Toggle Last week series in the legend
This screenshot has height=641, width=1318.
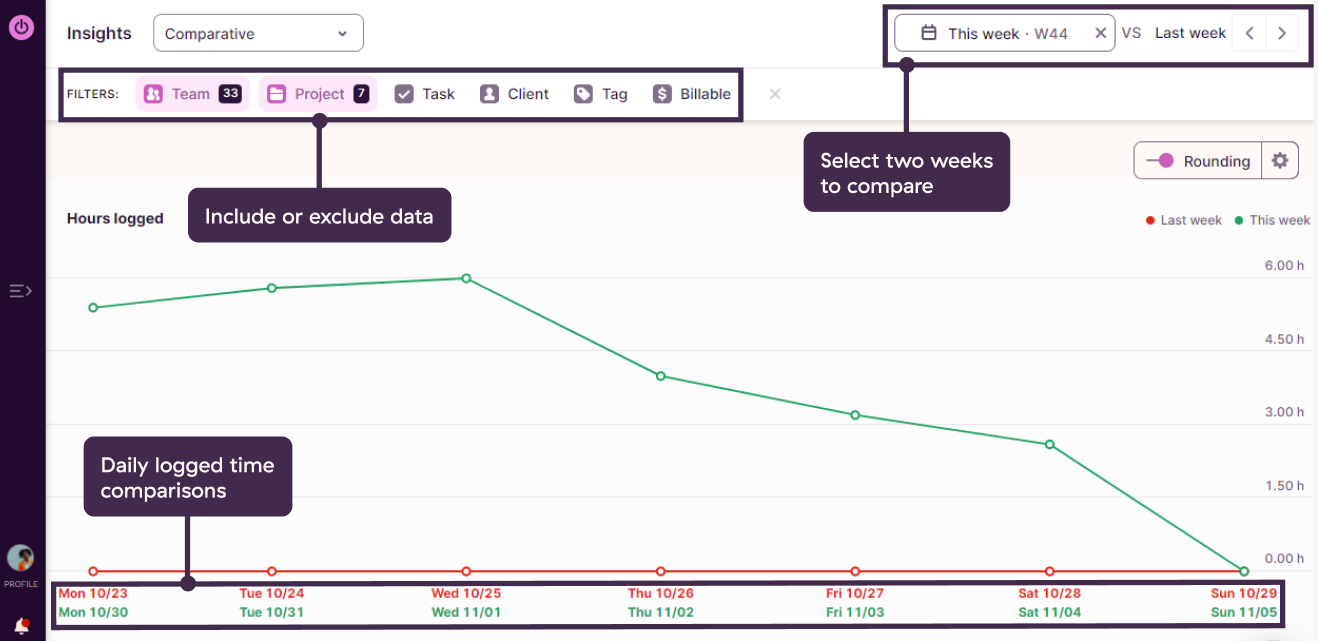pos(1183,220)
